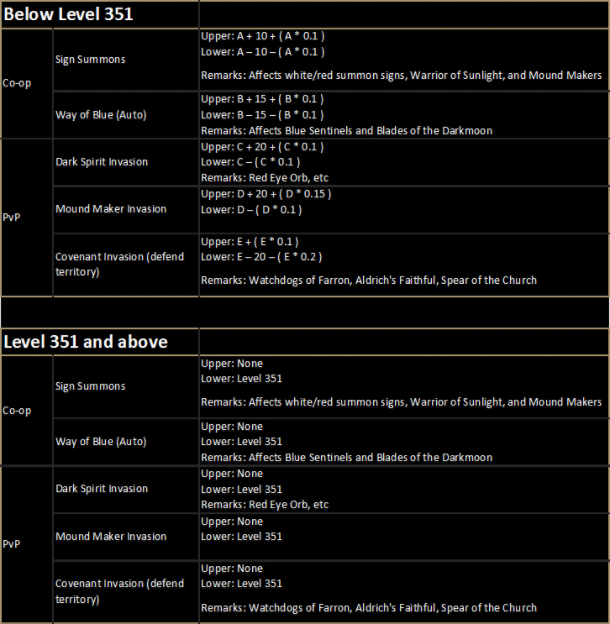Select "Dark Spirit Invasion" in the Below Level 351 table
The image size is (610, 624).
click(x=101, y=162)
